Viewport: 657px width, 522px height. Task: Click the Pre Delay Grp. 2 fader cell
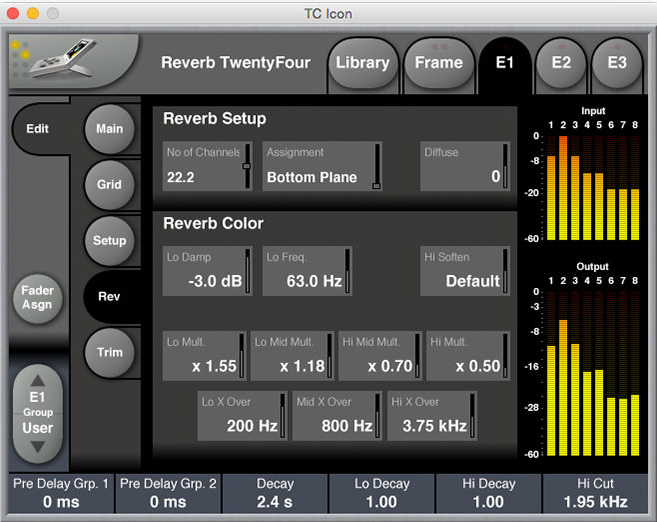(x=168, y=493)
